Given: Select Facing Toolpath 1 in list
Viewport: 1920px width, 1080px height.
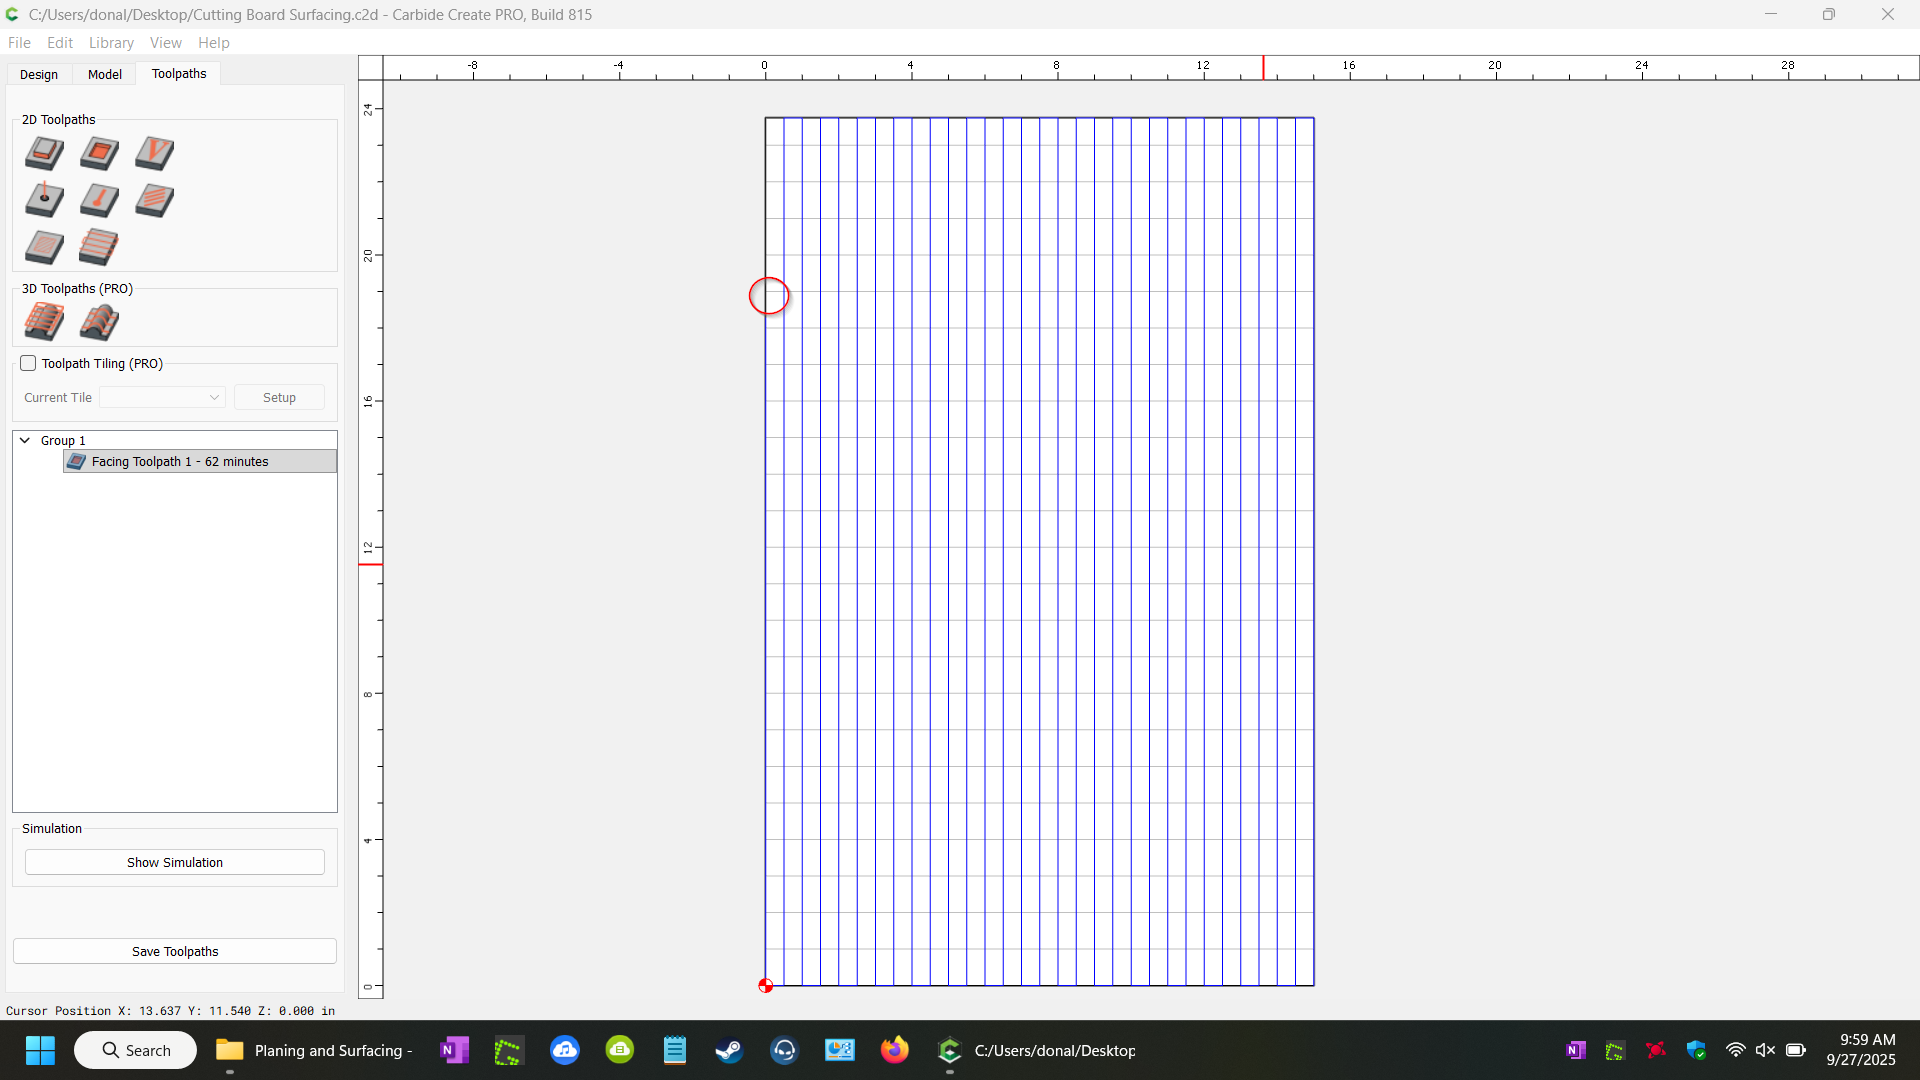Looking at the screenshot, I should [180, 462].
